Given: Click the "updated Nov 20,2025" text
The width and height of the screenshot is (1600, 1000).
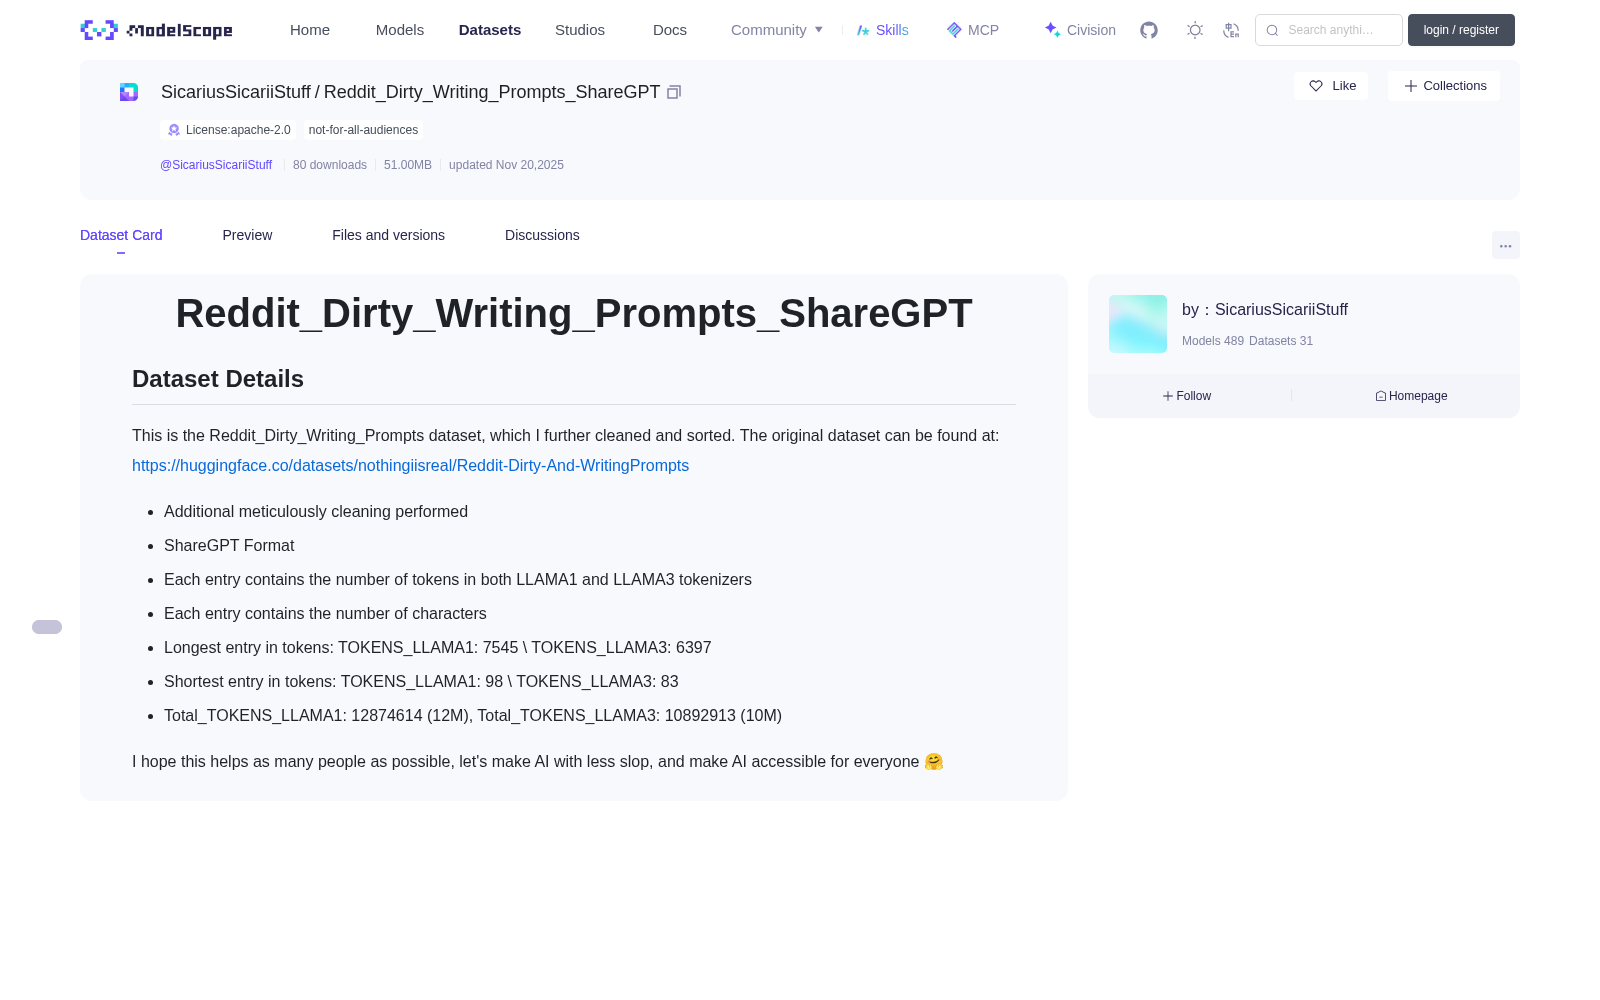Looking at the screenshot, I should pos(506,165).
